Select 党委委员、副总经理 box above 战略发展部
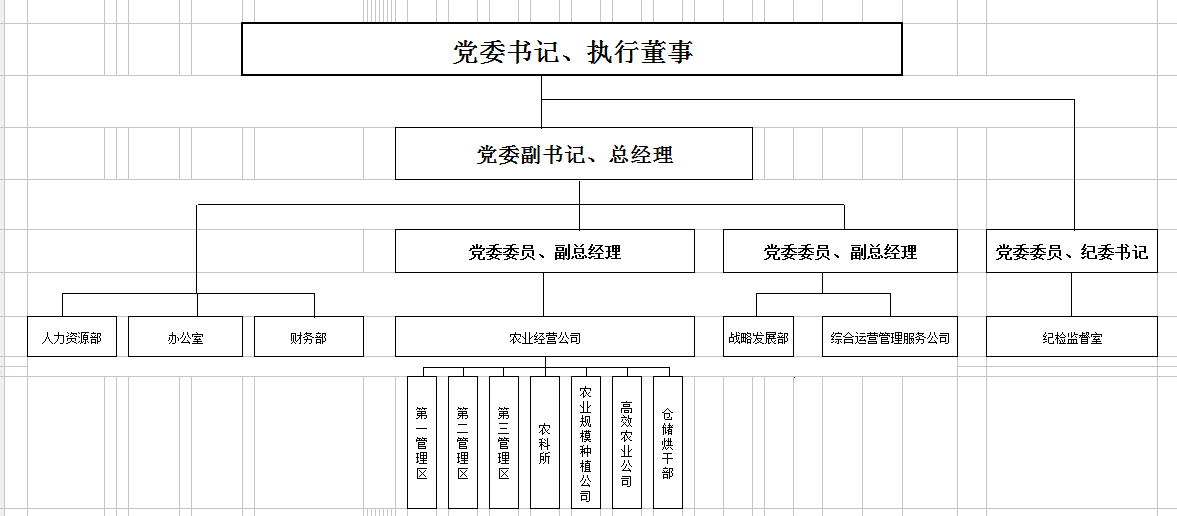The height and width of the screenshot is (516, 1177). 840,251
